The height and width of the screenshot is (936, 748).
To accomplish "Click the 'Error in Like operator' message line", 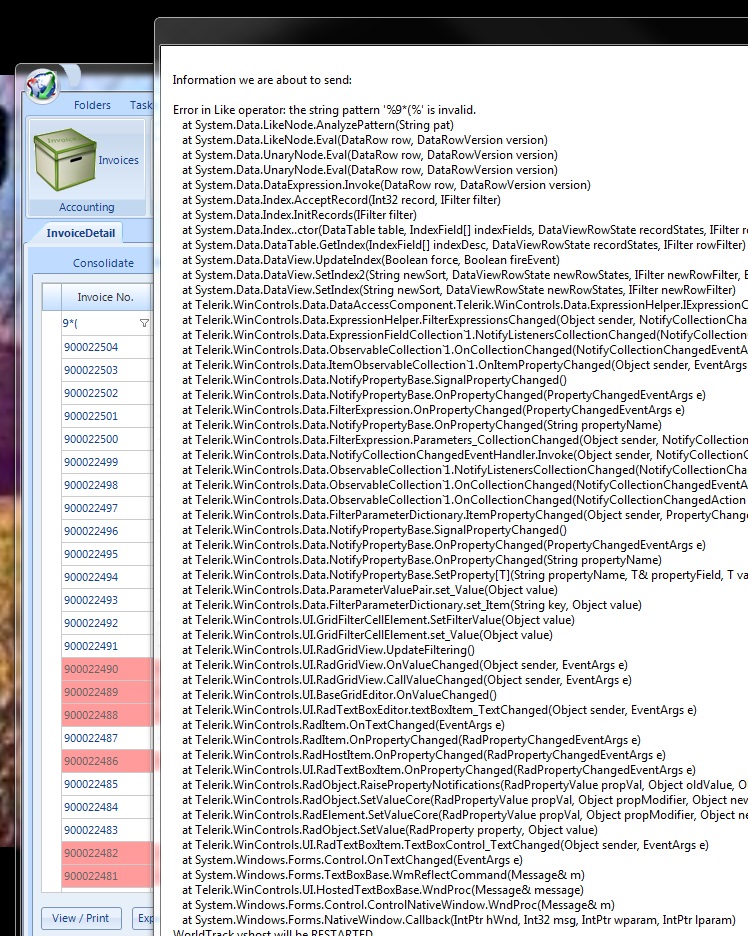I will pos(324,110).
